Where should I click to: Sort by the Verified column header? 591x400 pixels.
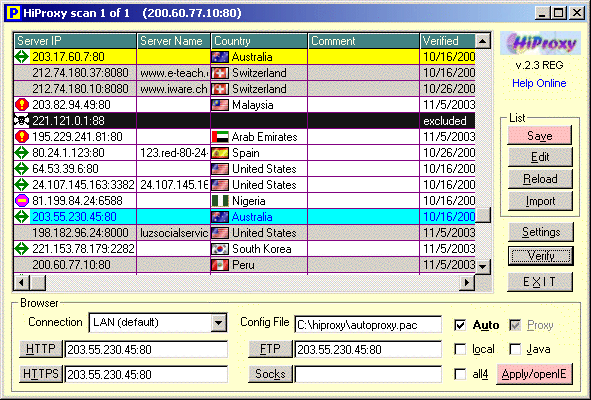[x=447, y=41]
